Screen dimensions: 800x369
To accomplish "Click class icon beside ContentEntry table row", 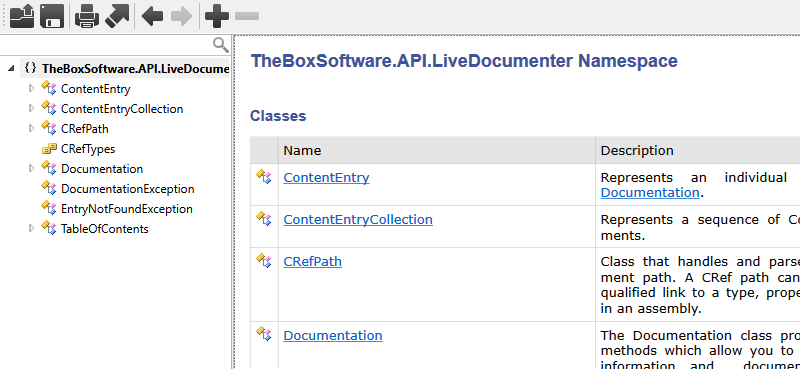I will 264,177.
